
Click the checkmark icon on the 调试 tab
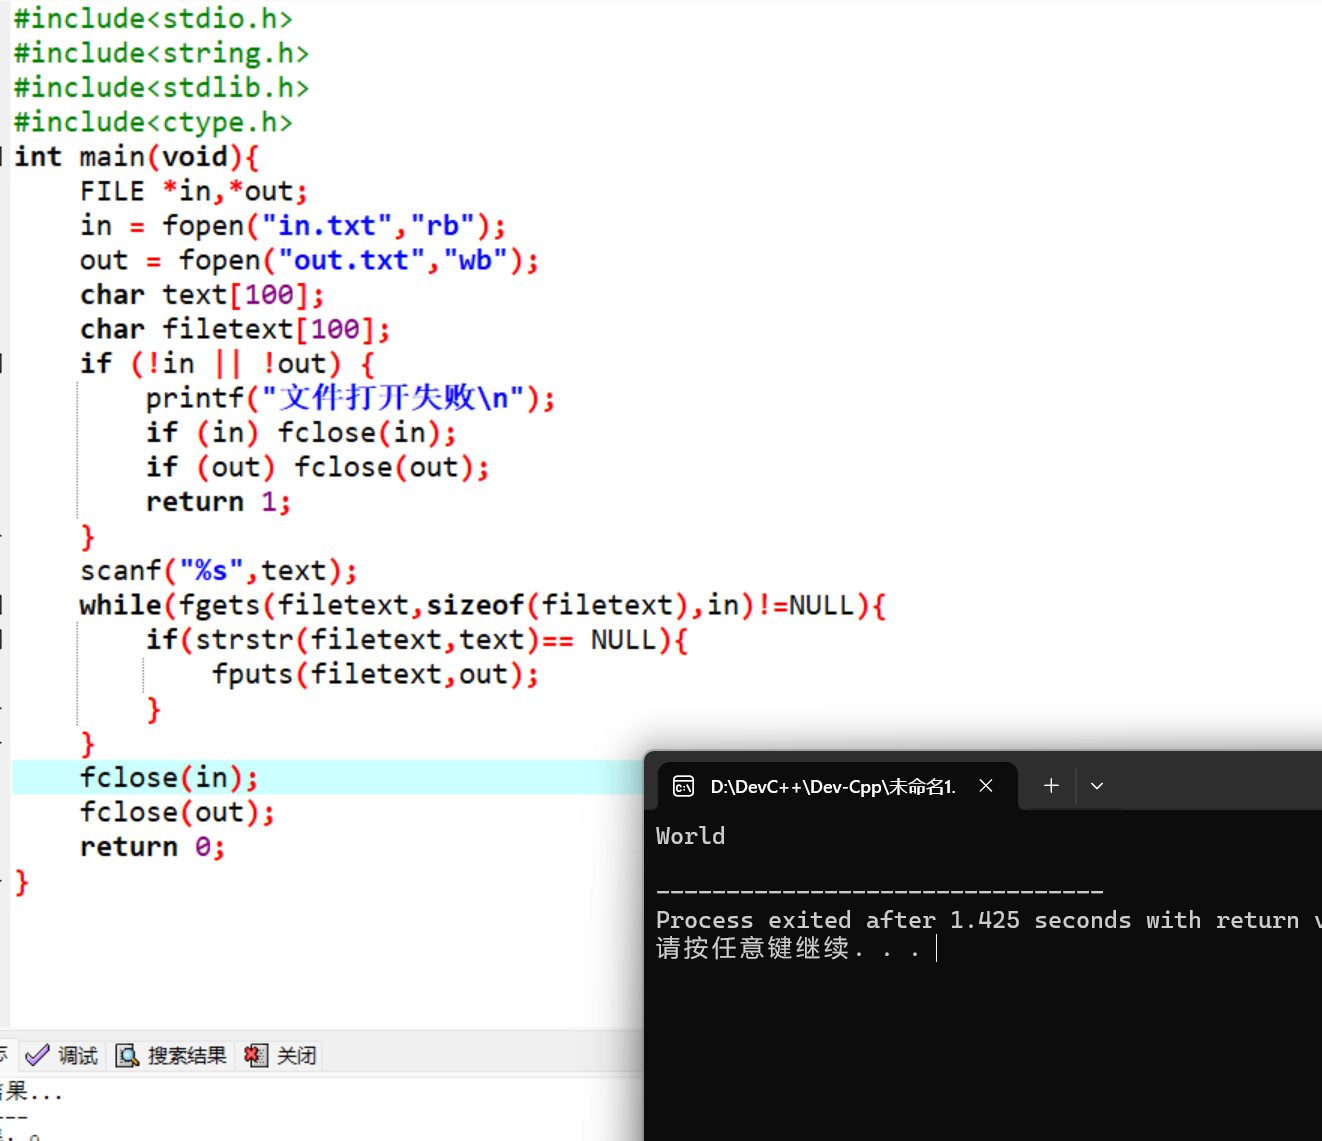point(36,1055)
